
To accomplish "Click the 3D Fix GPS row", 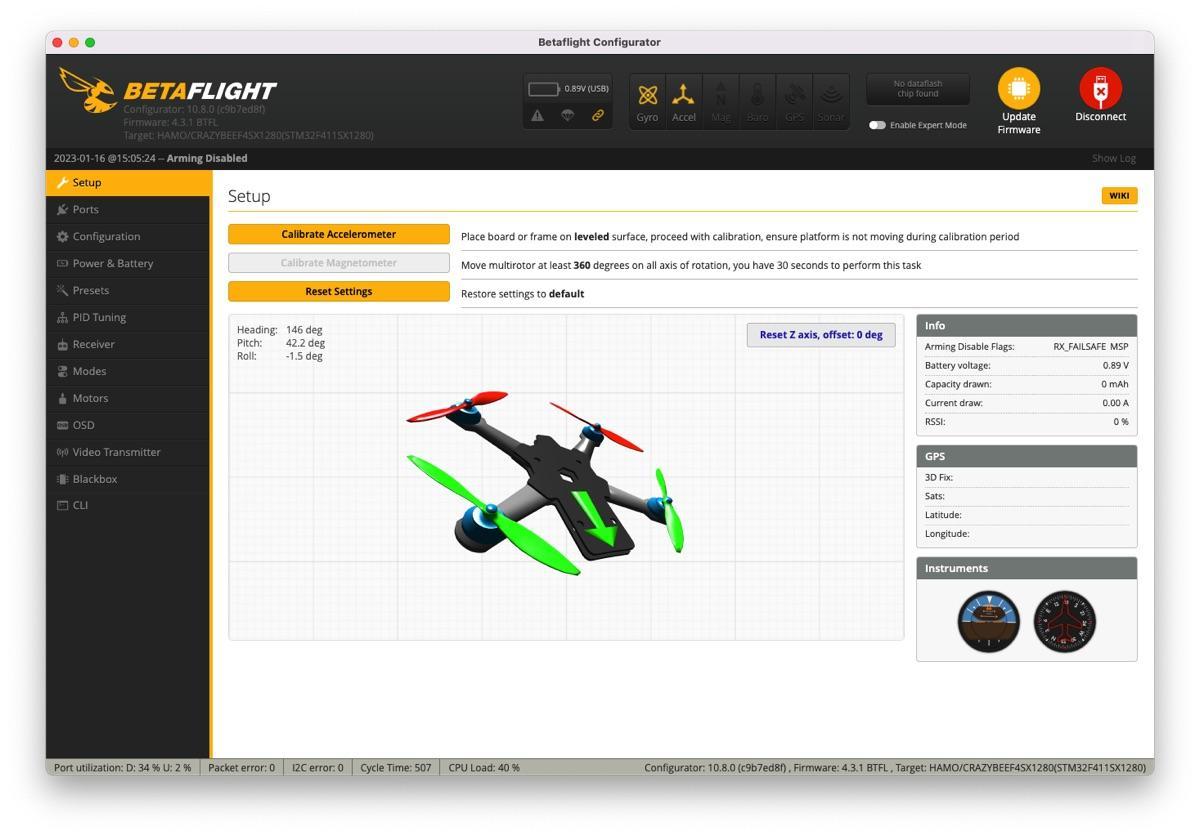I will (1026, 478).
